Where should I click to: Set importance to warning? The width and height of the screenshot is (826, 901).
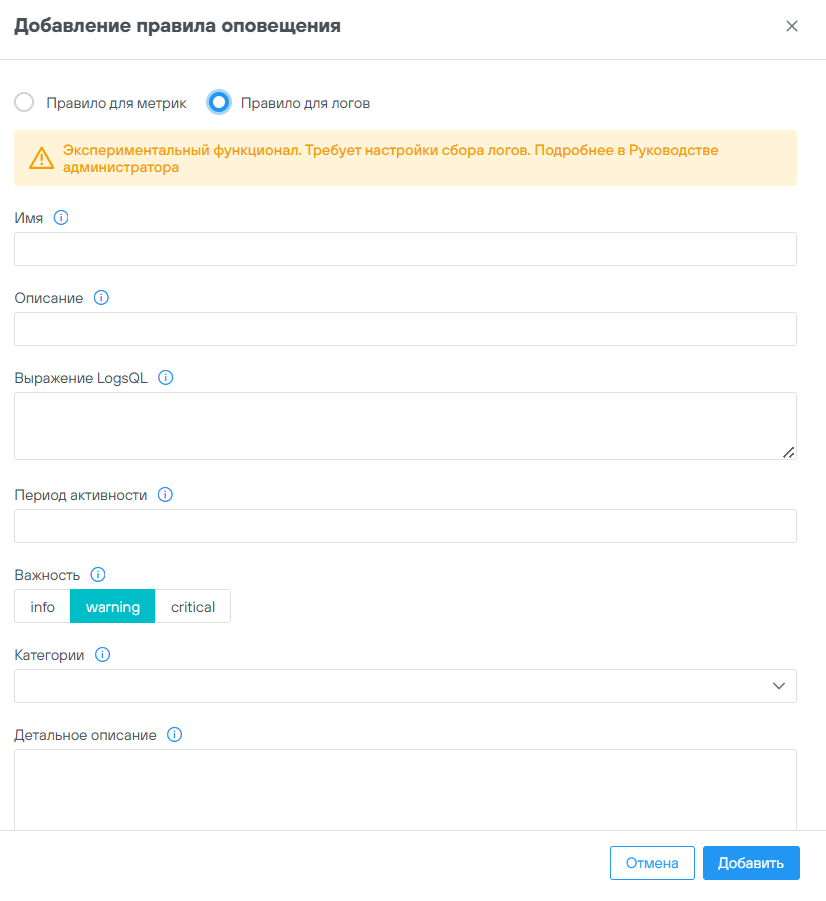pyautogui.click(x=113, y=607)
